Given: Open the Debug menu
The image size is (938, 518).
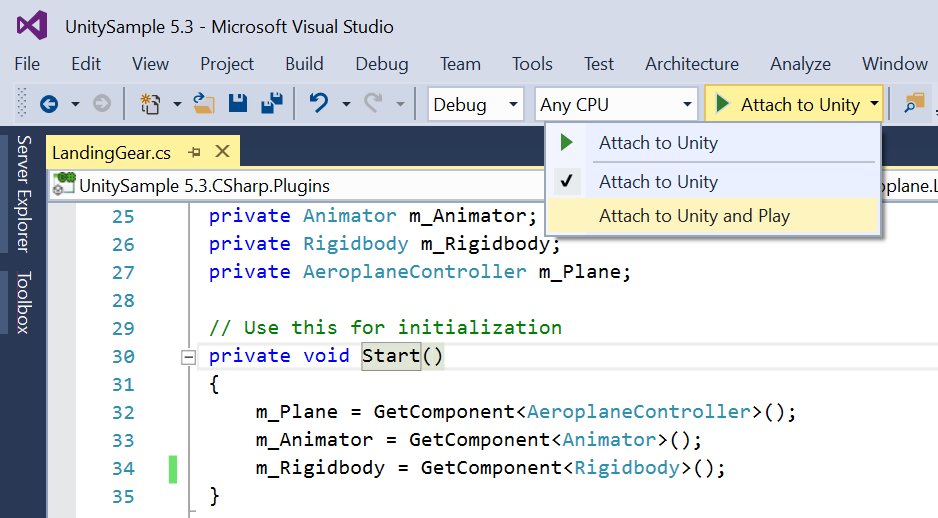Looking at the screenshot, I should point(382,64).
